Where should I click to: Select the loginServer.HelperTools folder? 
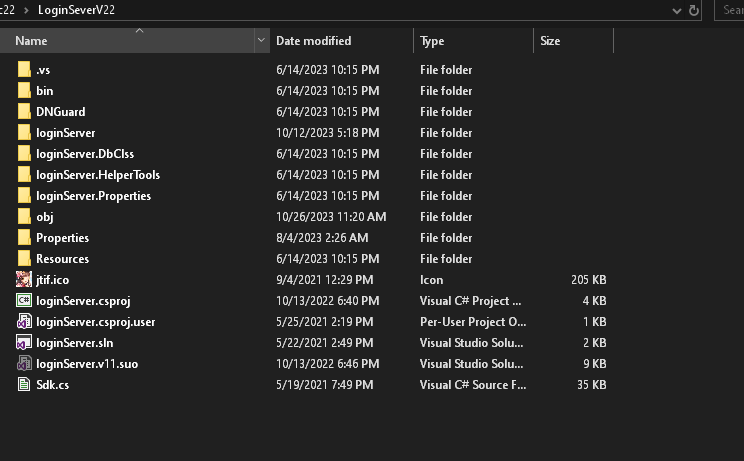coord(97,175)
